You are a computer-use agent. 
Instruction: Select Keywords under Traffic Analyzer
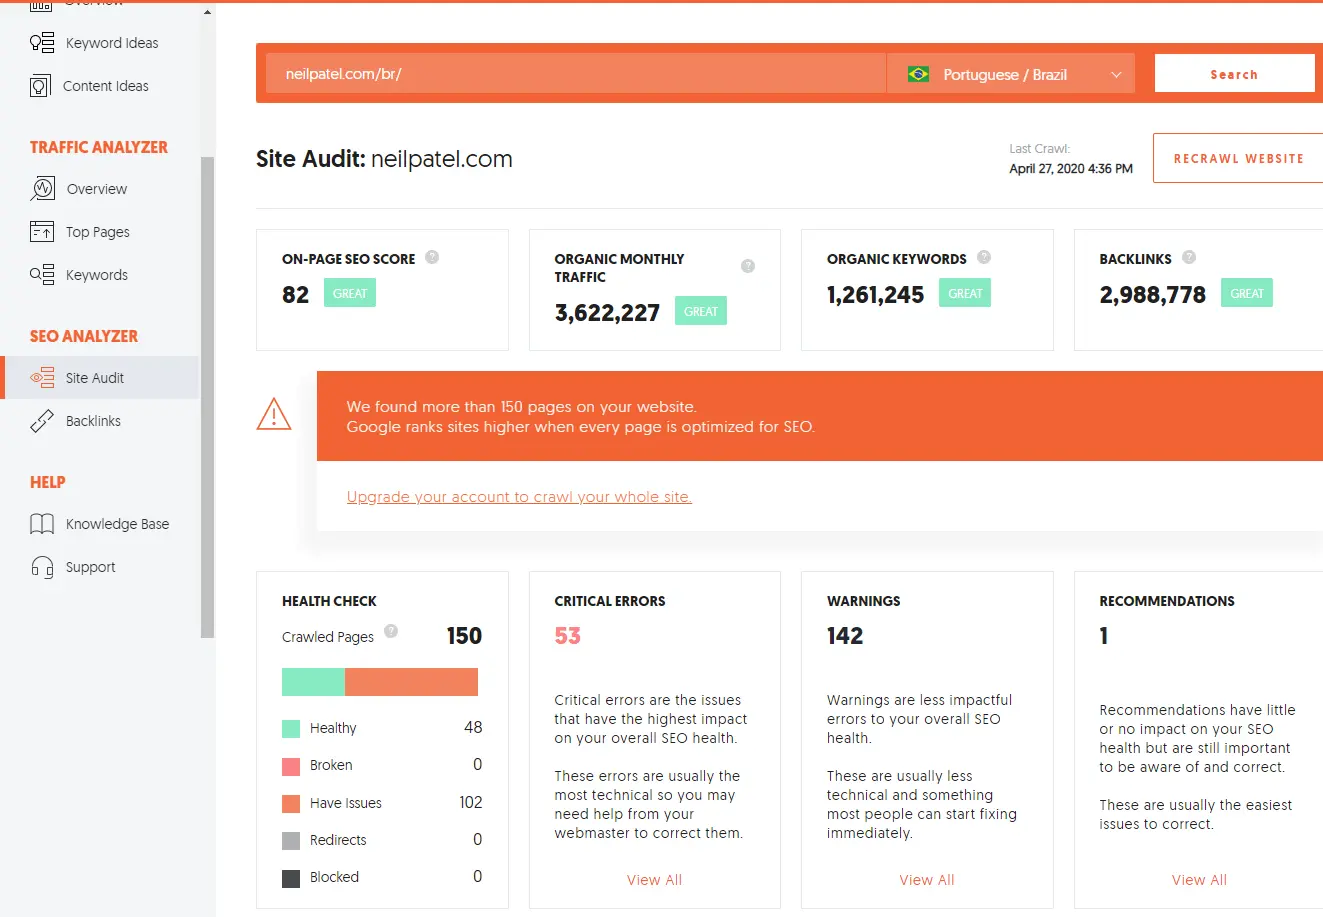(x=96, y=275)
